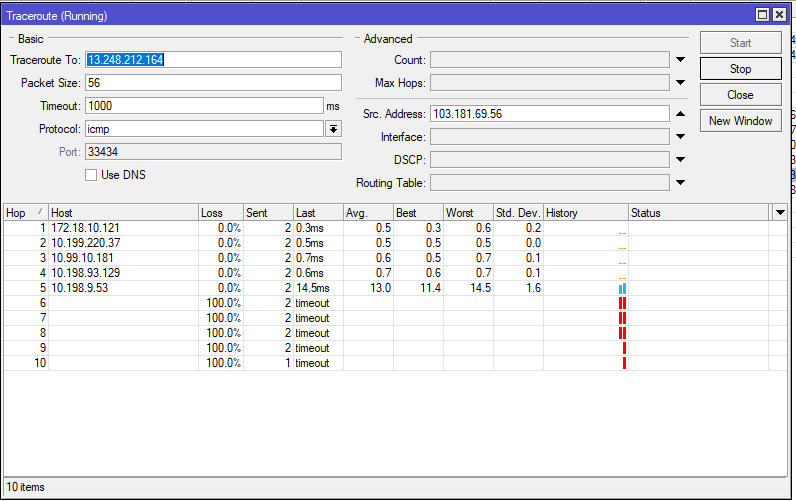This screenshot has height=501, width=796.
Task: Sort by the History column header
Action: 586,213
